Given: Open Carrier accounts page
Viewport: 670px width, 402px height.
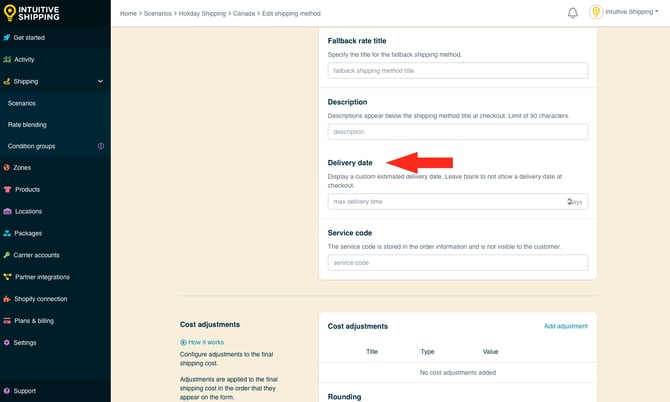Looking at the screenshot, I should [x=36, y=255].
